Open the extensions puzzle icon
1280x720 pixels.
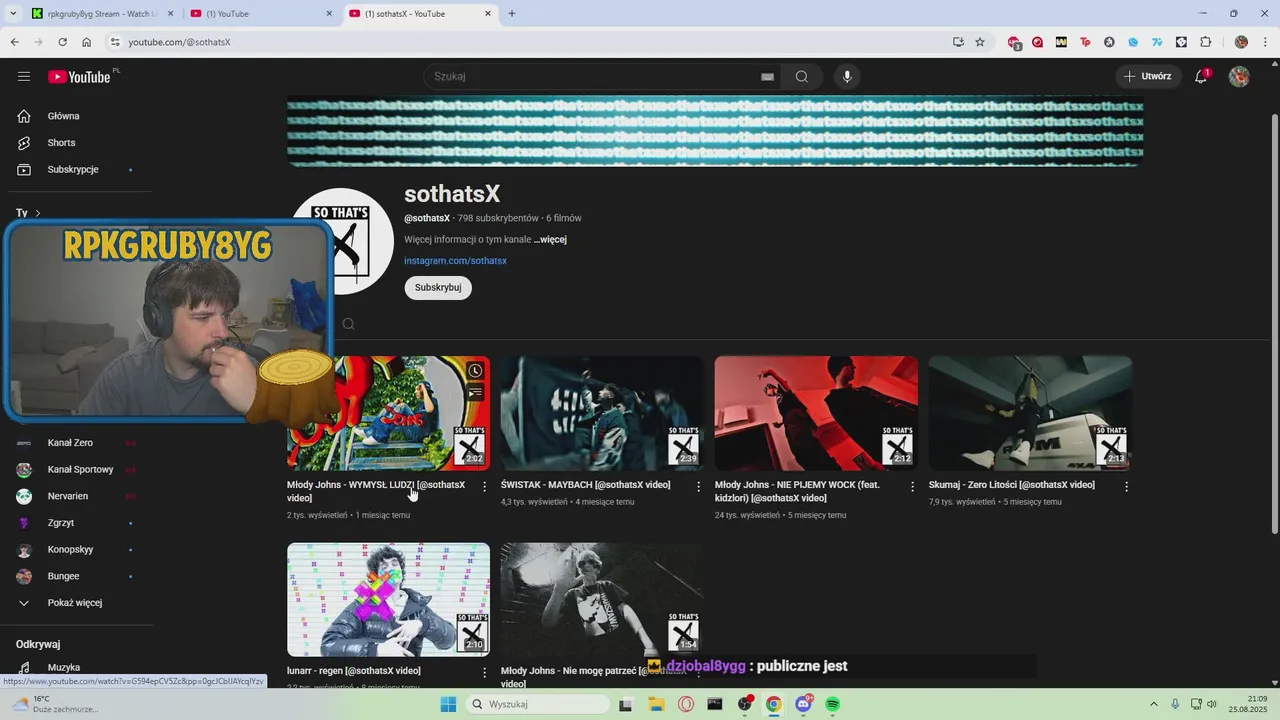pos(1205,42)
